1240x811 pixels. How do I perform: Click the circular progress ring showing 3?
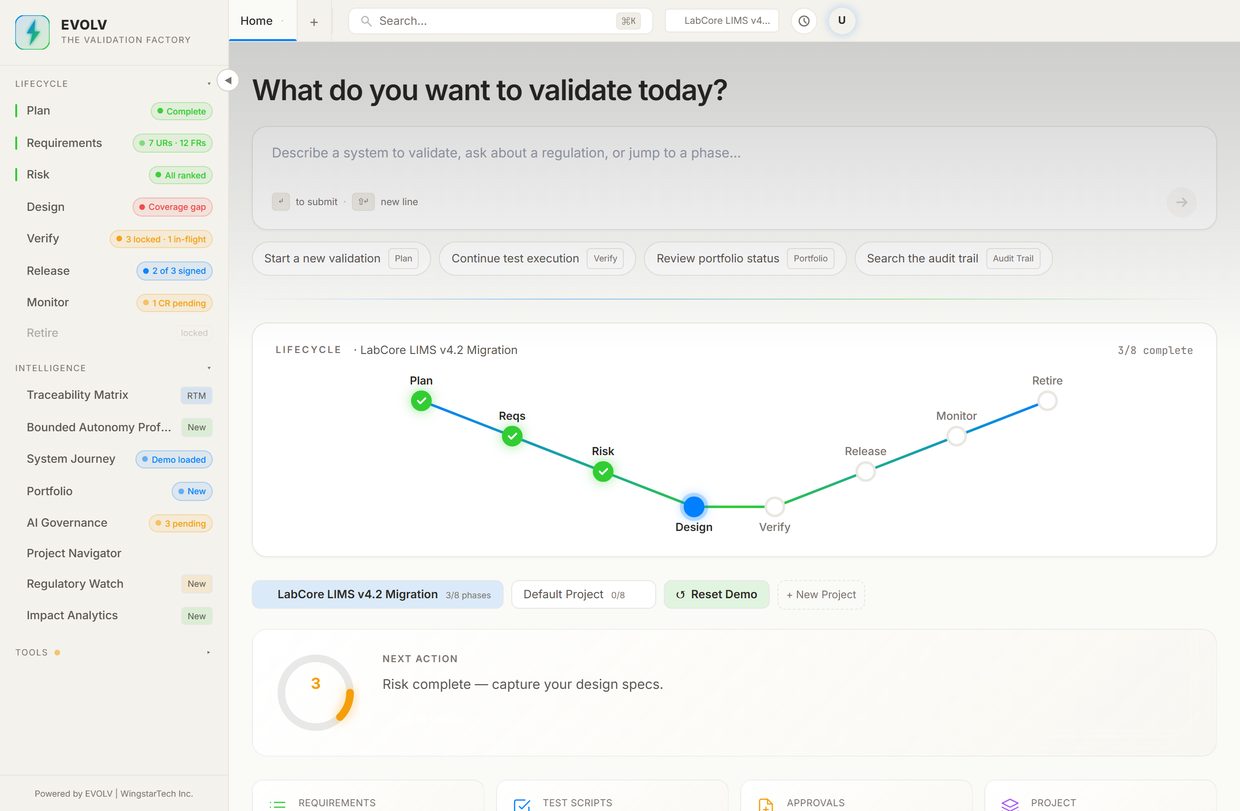coord(316,692)
